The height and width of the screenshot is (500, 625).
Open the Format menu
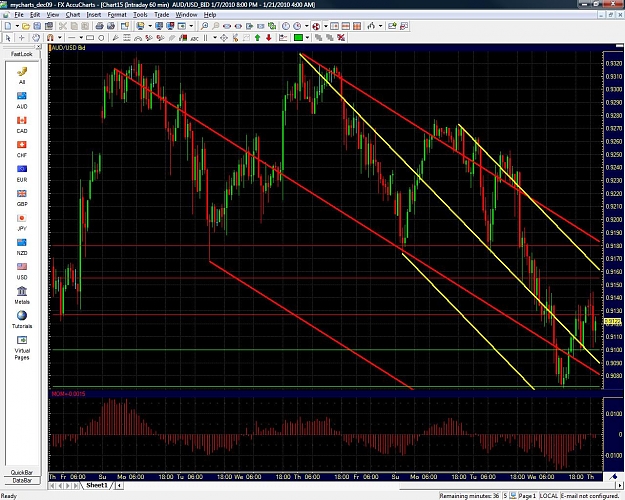click(117, 15)
